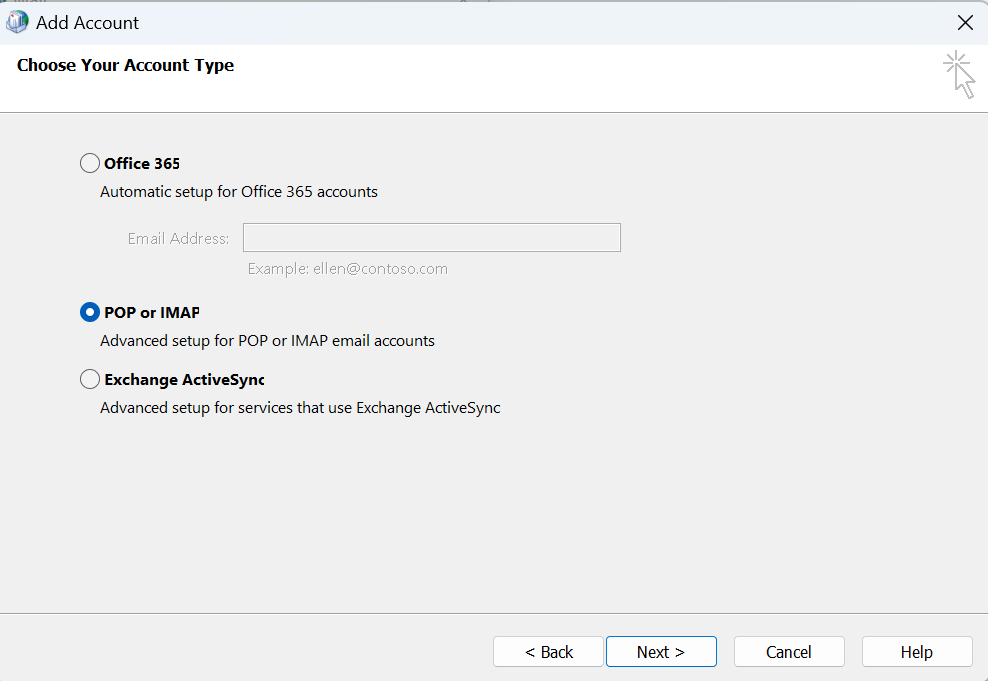
Task: Click the Email Address field label
Action: 178,238
